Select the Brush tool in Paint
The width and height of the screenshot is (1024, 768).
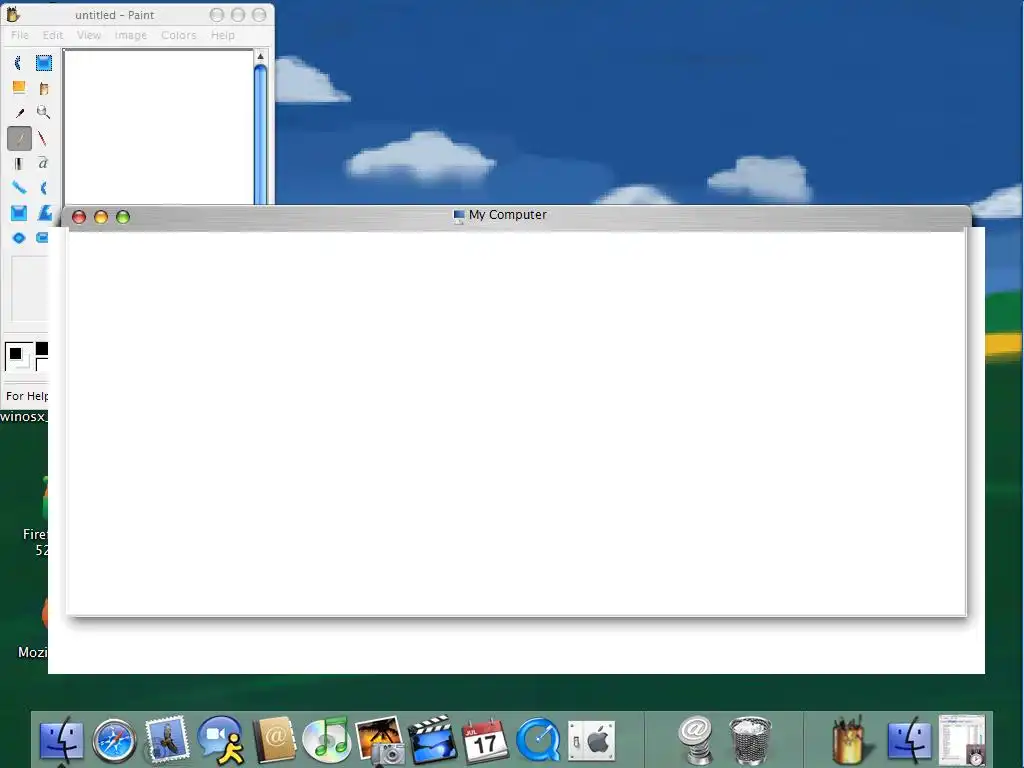click(44, 138)
